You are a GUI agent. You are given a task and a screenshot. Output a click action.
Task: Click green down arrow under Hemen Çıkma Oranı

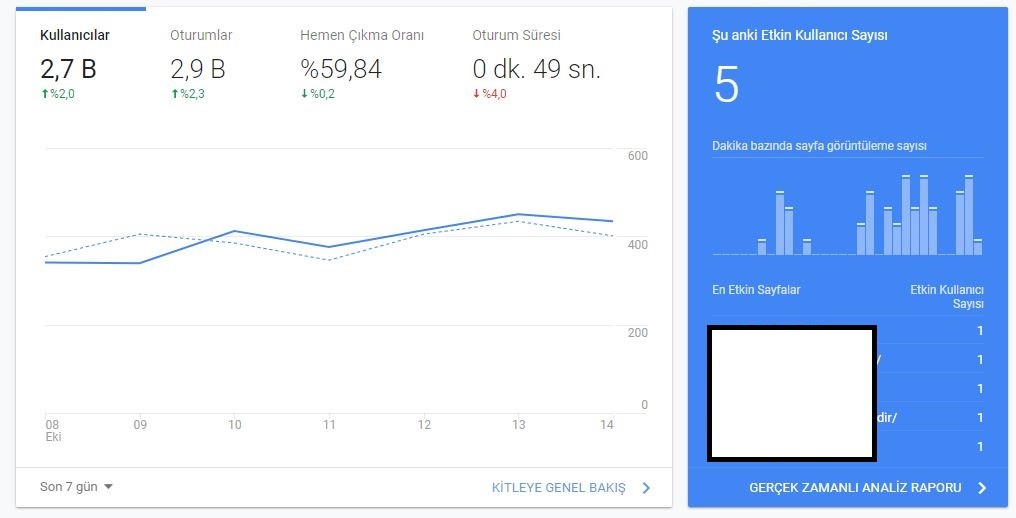tap(304, 94)
